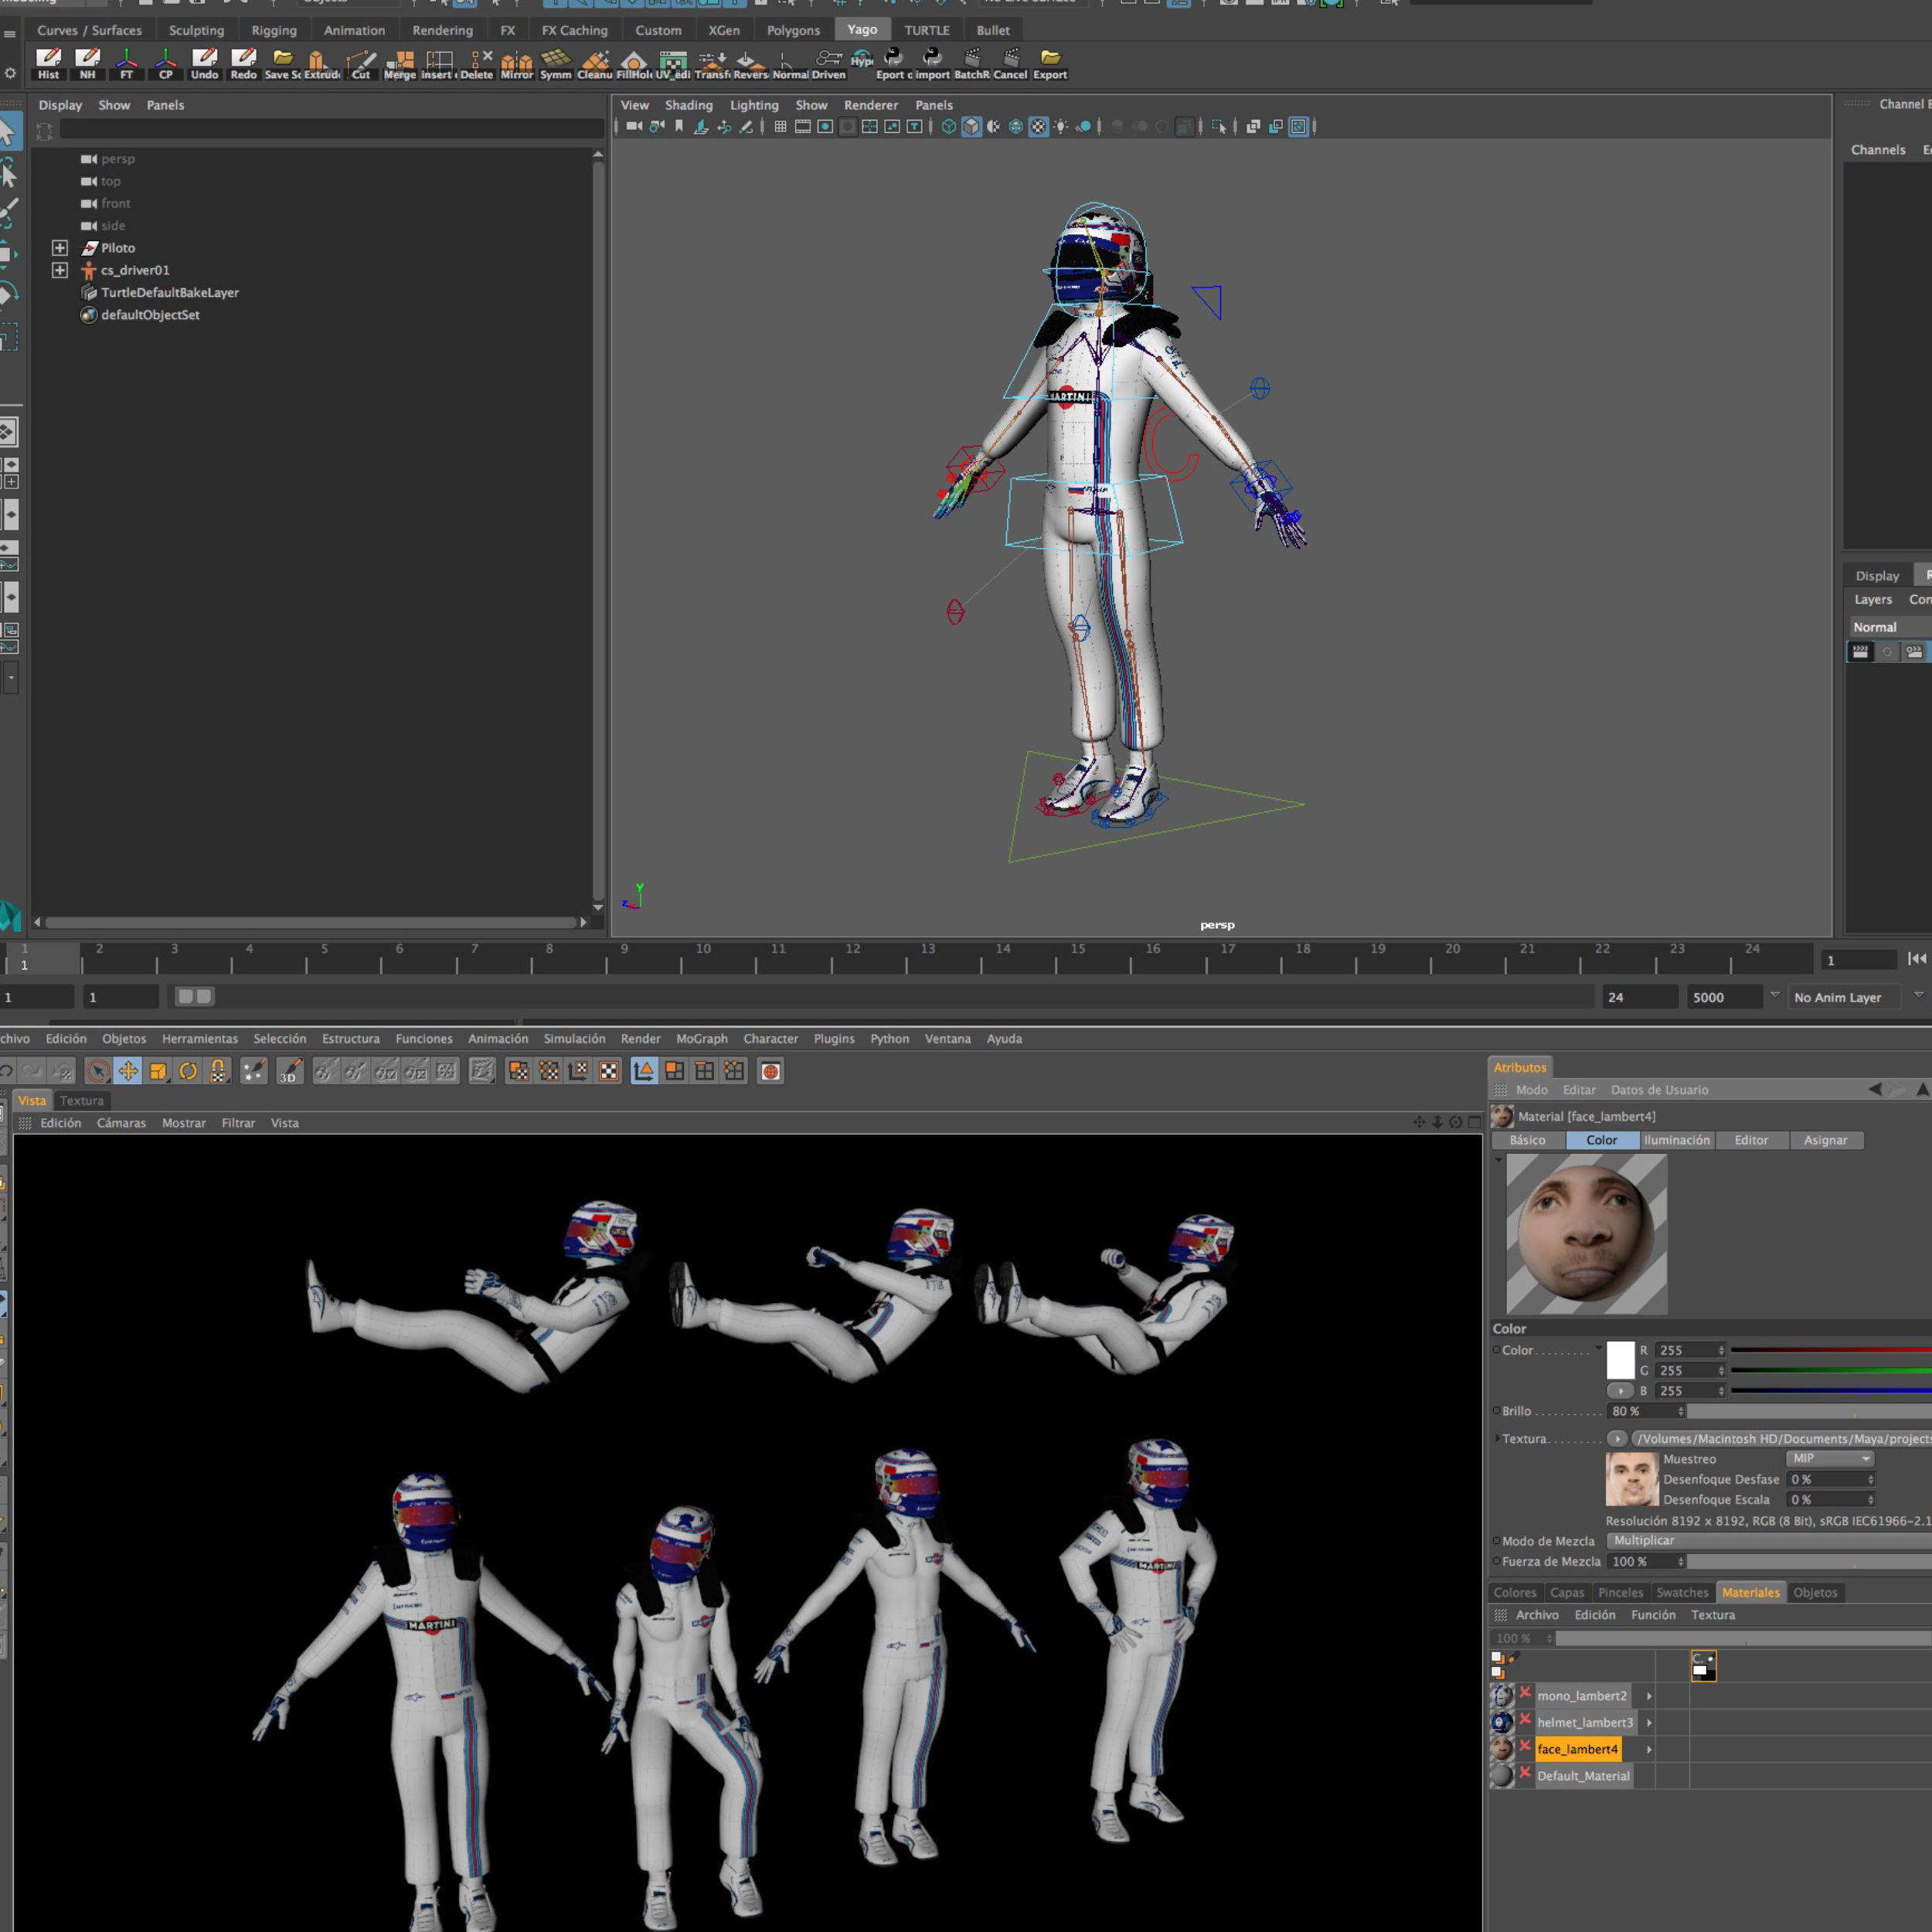Click the Export folder shelf icon
1932x1932 pixels.
(1049, 63)
